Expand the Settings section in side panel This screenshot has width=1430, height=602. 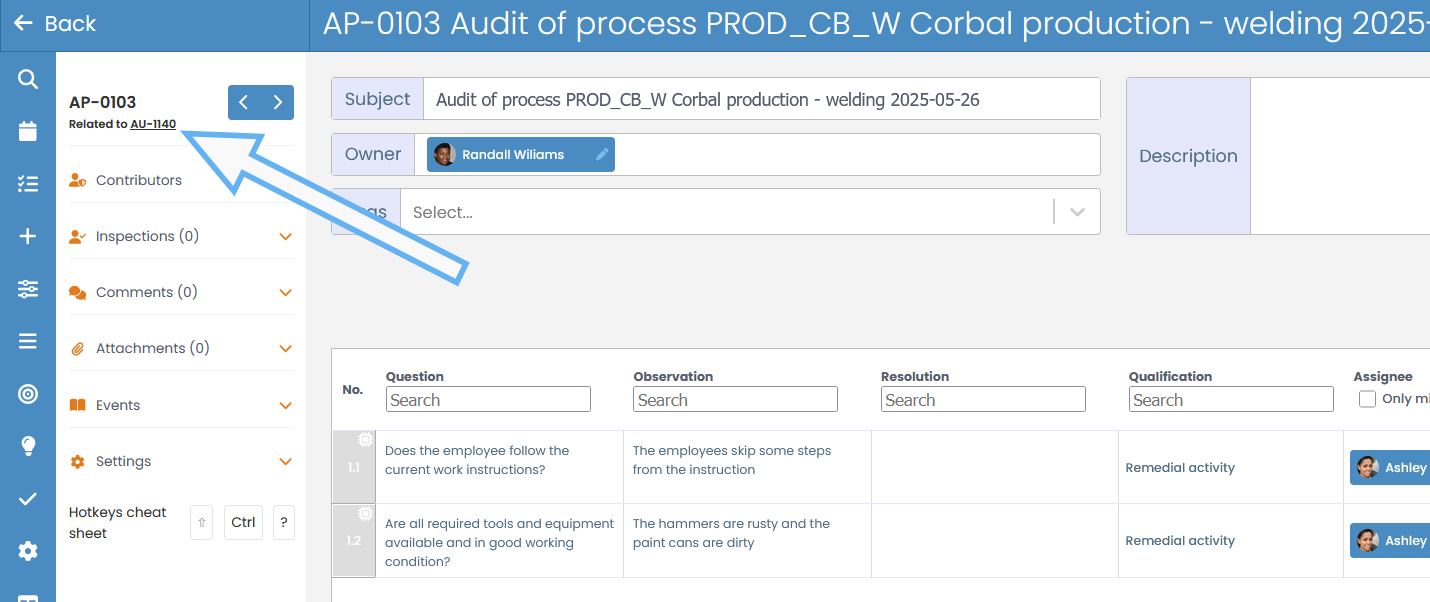(181, 462)
